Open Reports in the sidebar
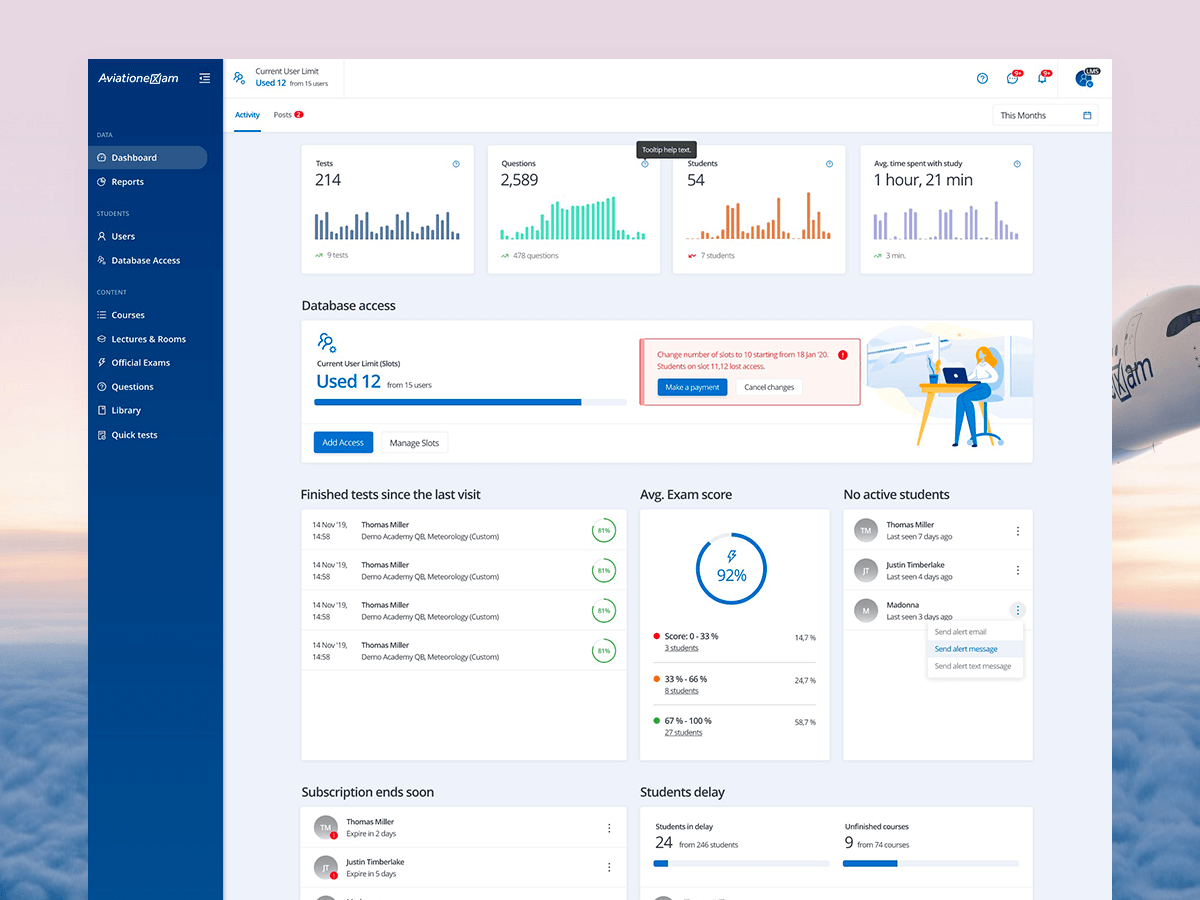Image resolution: width=1200 pixels, height=900 pixels. coord(127,182)
